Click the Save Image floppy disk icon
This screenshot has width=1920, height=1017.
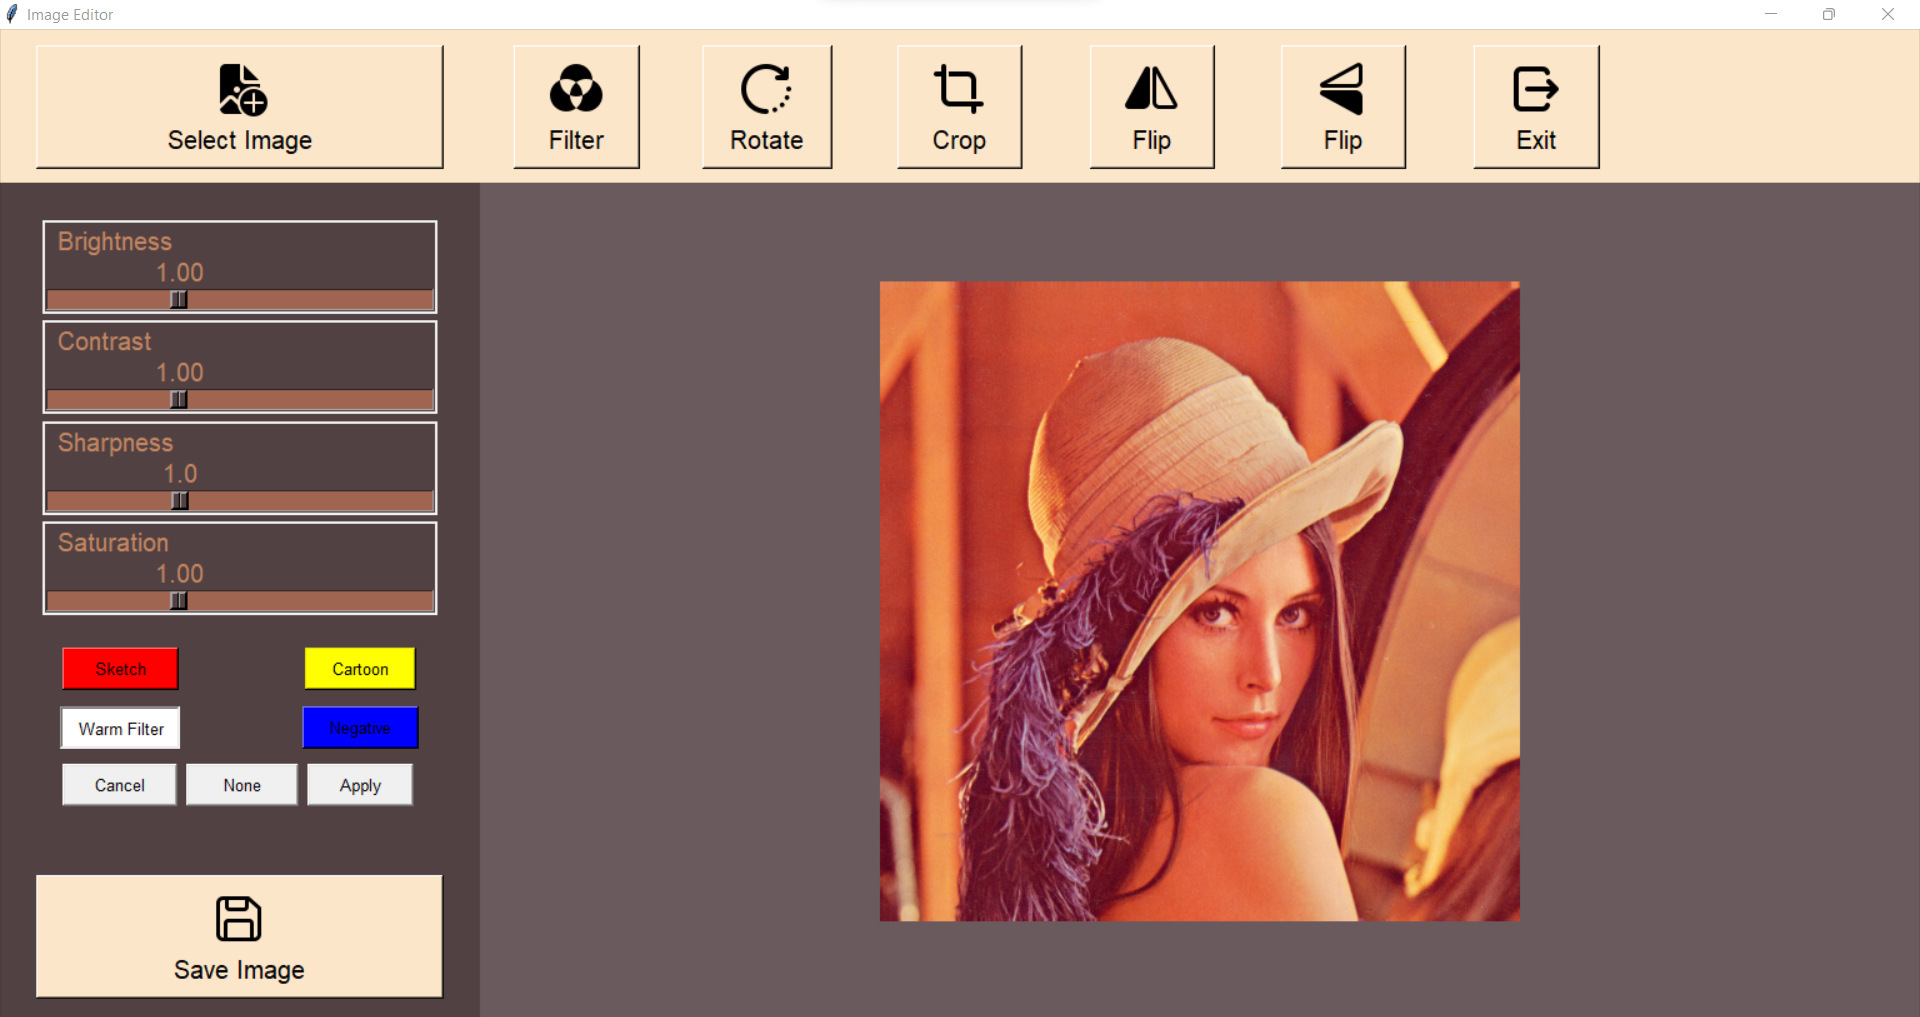[x=239, y=918]
